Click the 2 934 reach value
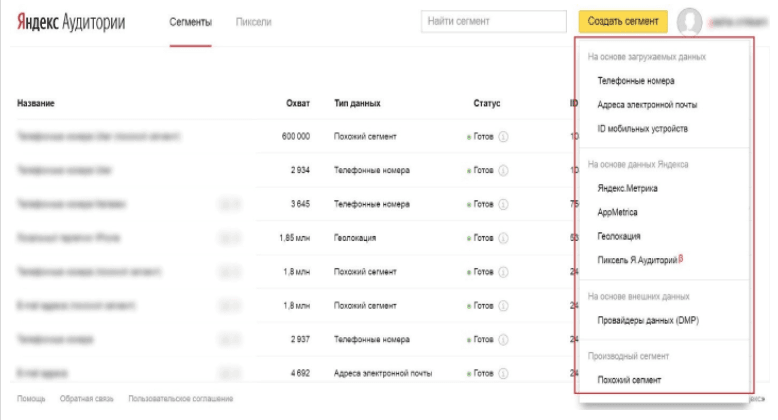This screenshot has height=420, width=778. point(300,170)
